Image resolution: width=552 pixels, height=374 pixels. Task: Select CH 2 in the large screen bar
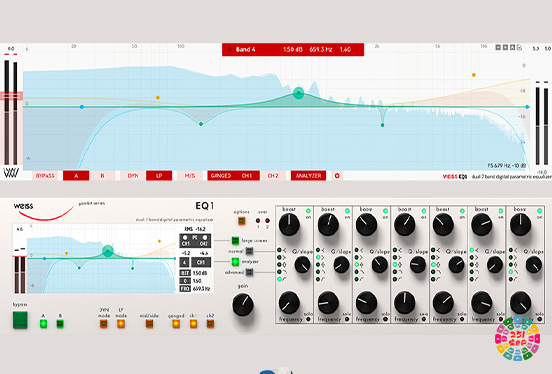point(273,175)
